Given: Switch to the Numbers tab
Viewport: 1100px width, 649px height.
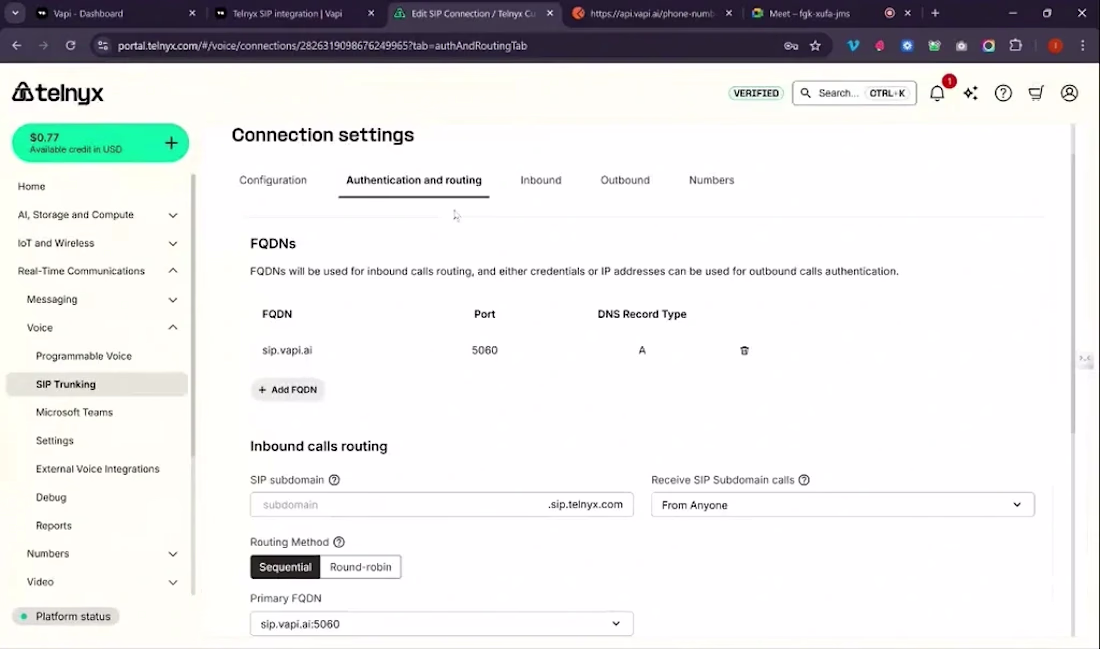Looking at the screenshot, I should 711,180.
